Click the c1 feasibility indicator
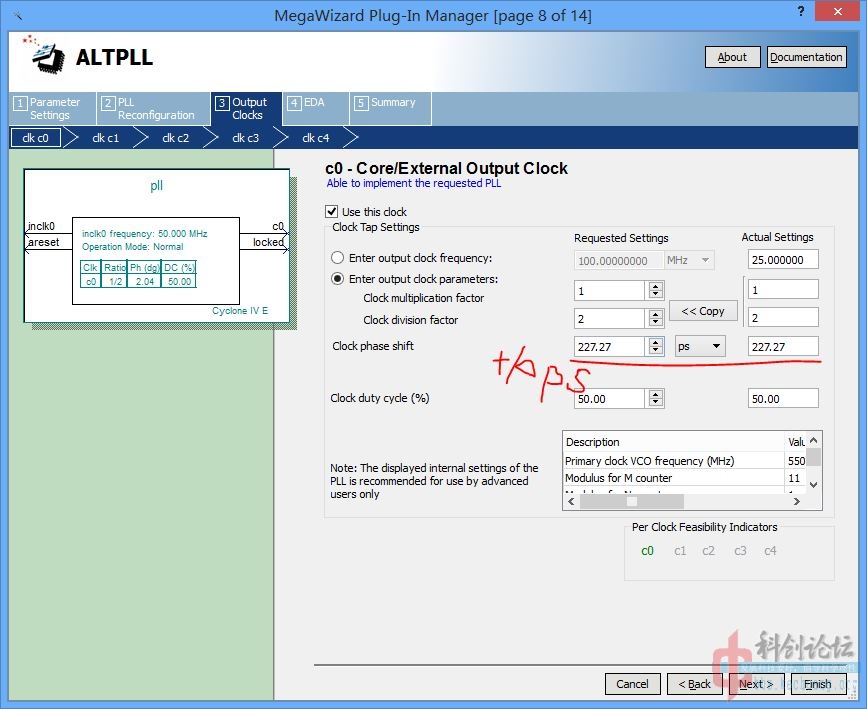This screenshot has height=709, width=867. (680, 551)
